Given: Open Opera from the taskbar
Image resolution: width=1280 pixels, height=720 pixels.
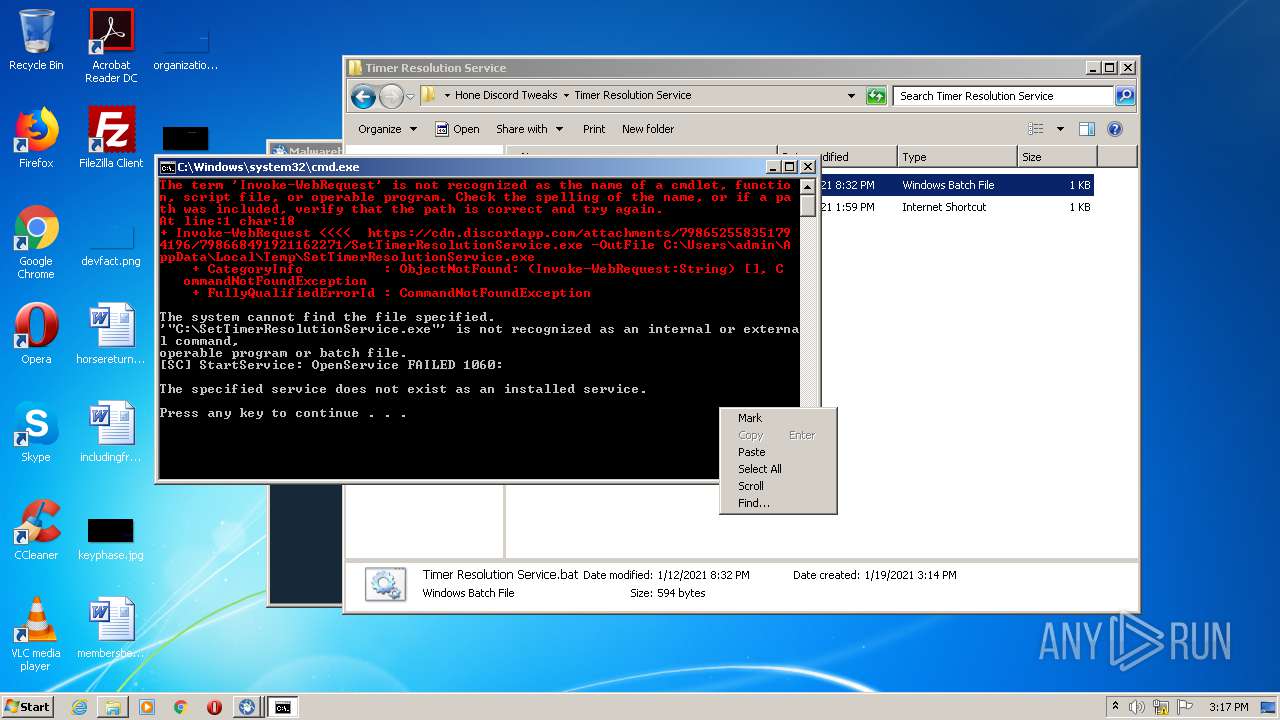Looking at the screenshot, I should 214,707.
